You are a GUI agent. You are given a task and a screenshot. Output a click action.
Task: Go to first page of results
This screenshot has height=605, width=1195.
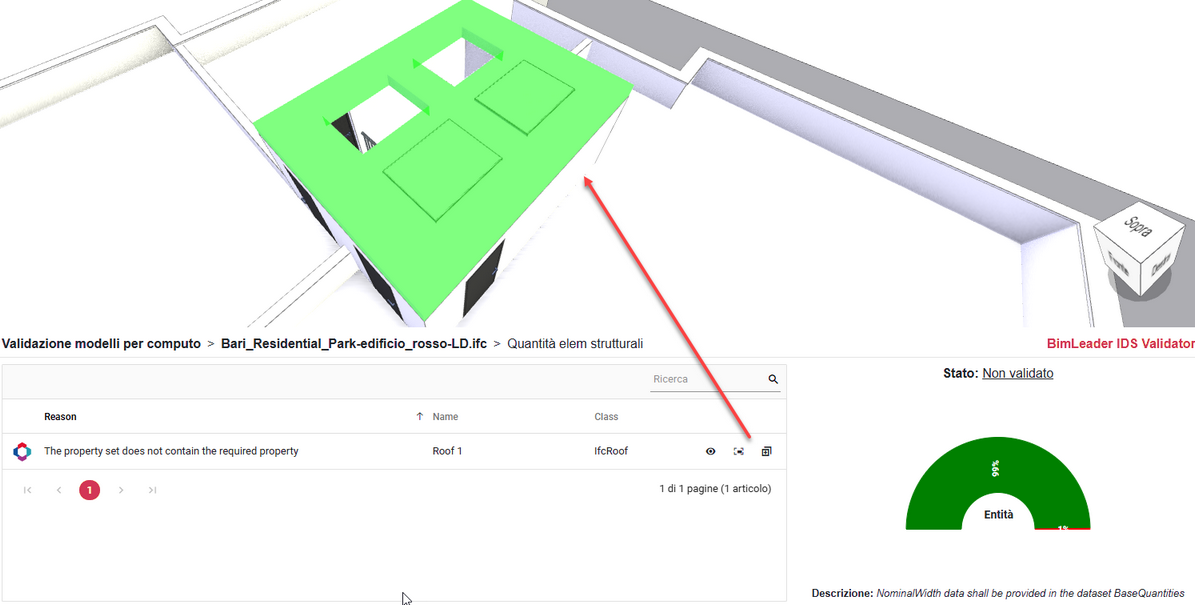(28, 490)
